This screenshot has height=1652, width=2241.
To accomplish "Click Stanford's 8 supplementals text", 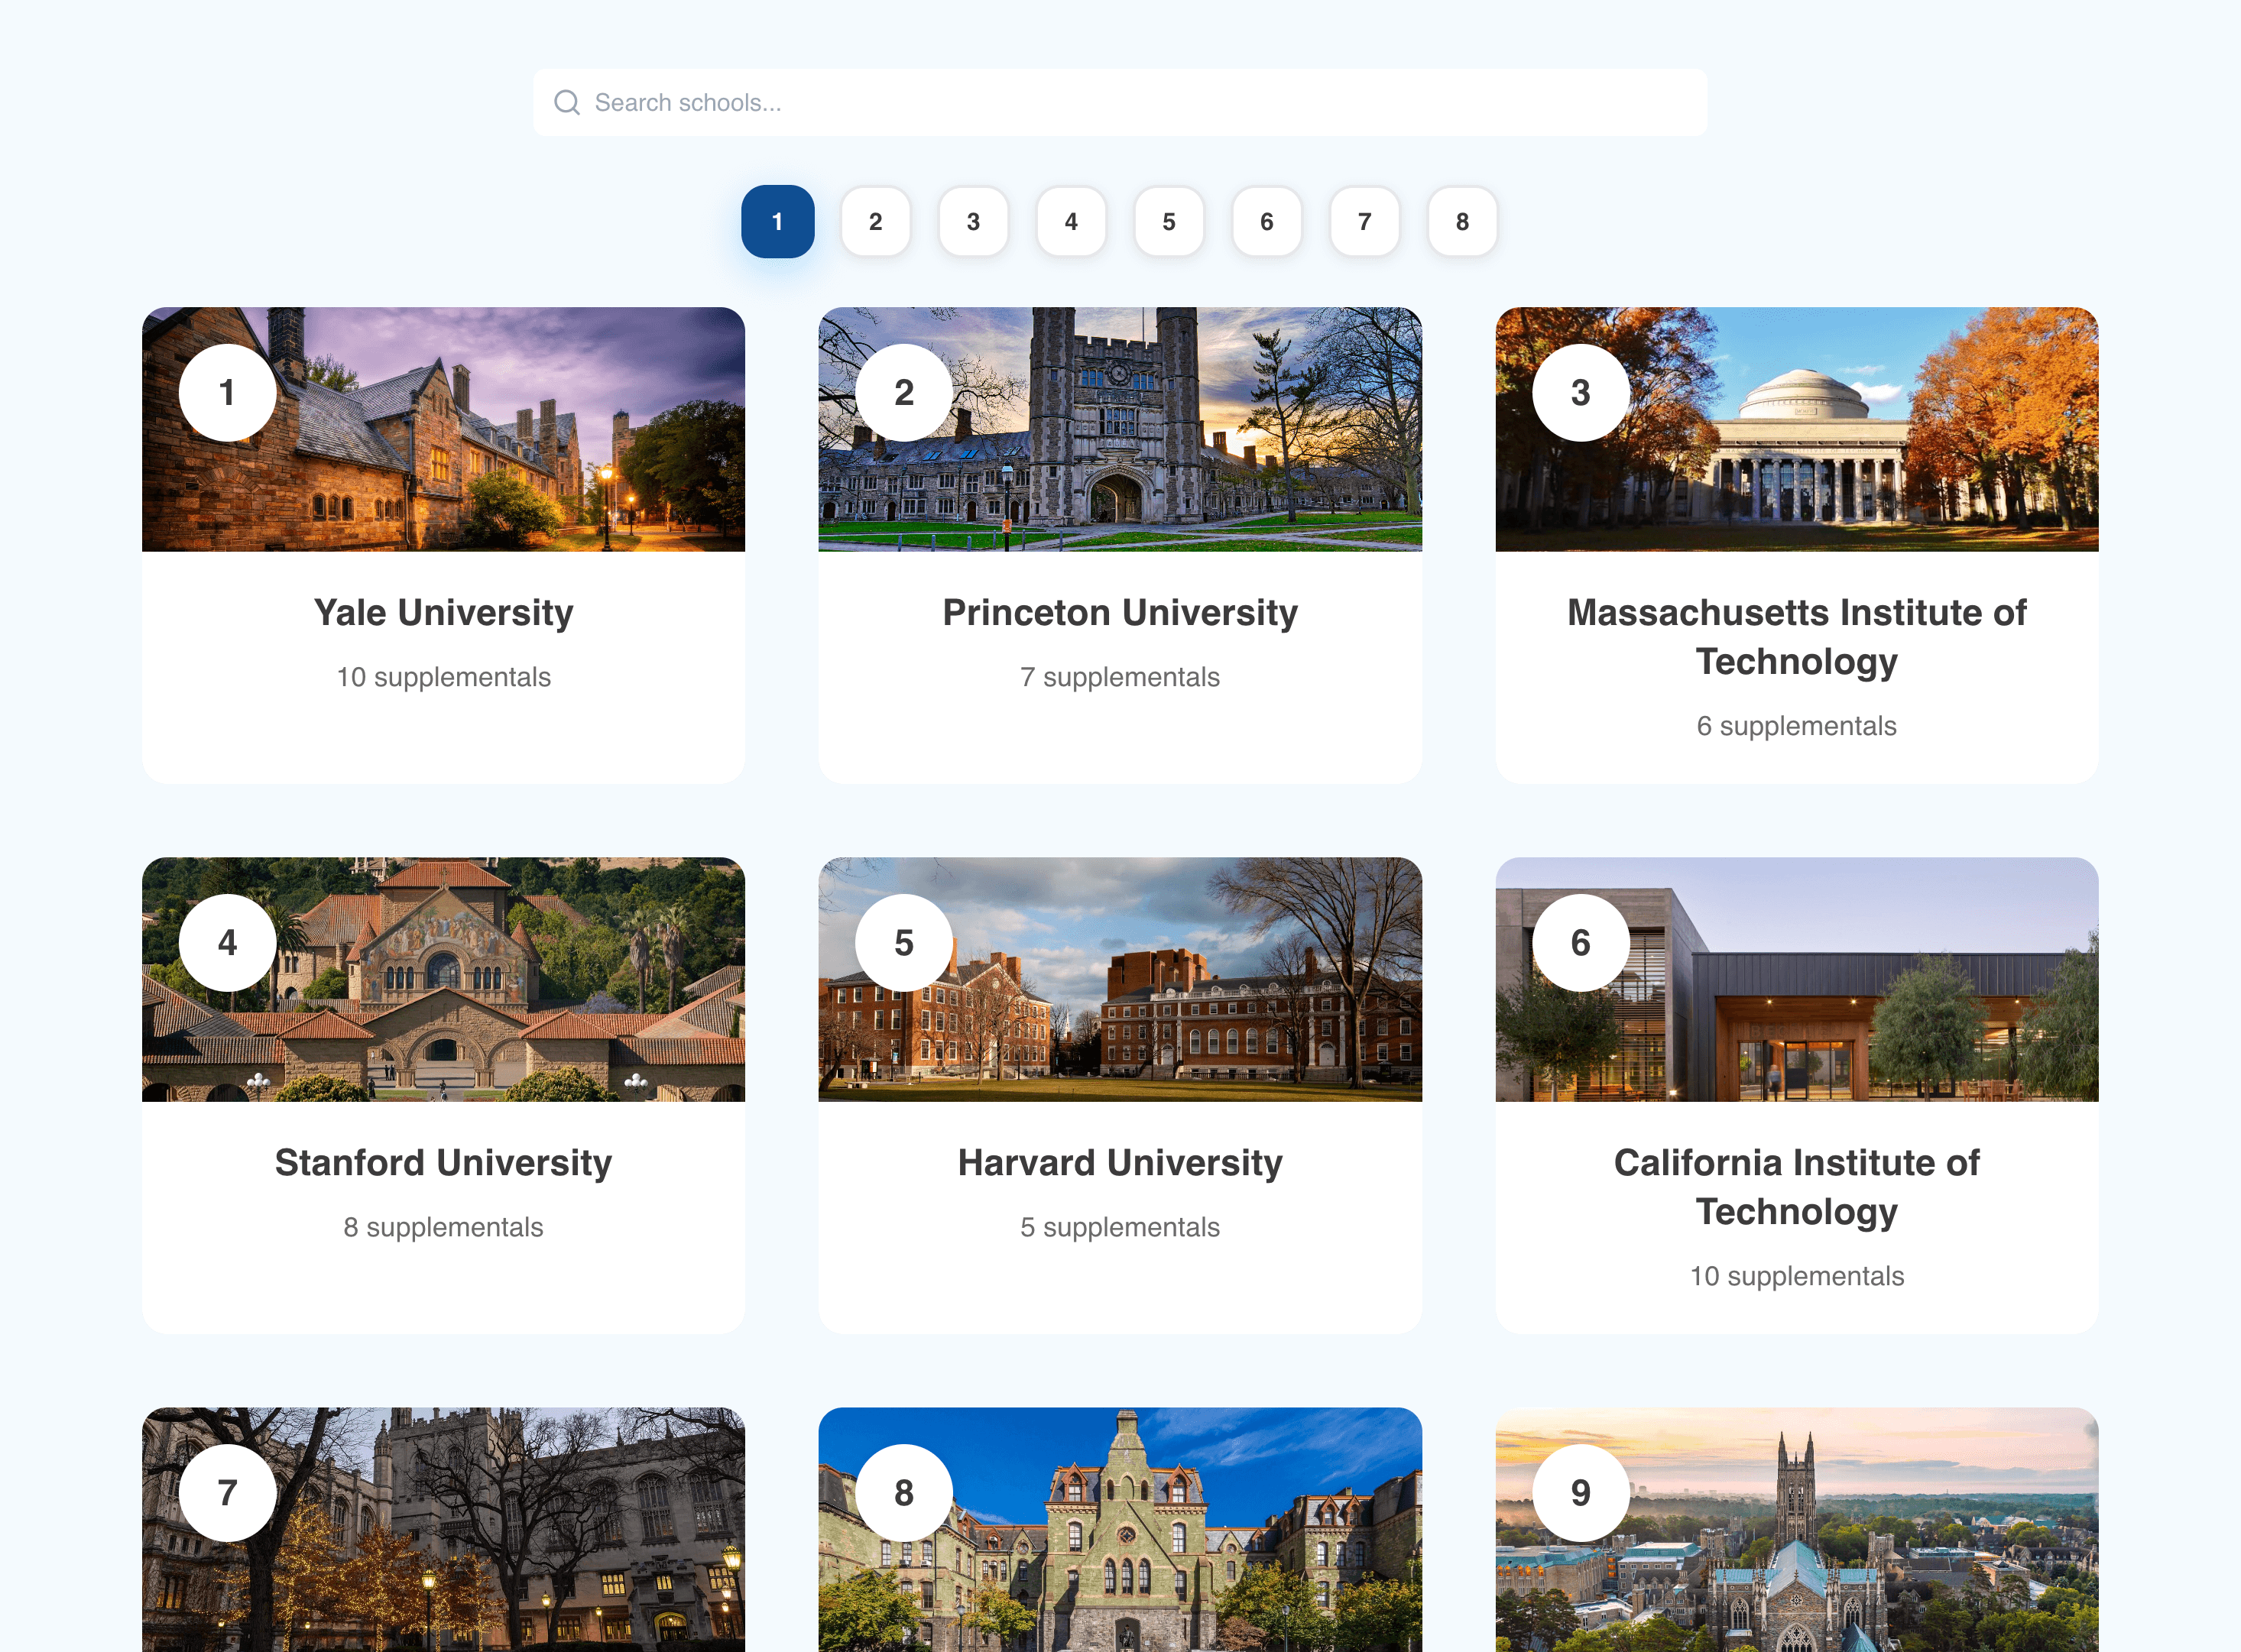I will tap(443, 1227).
